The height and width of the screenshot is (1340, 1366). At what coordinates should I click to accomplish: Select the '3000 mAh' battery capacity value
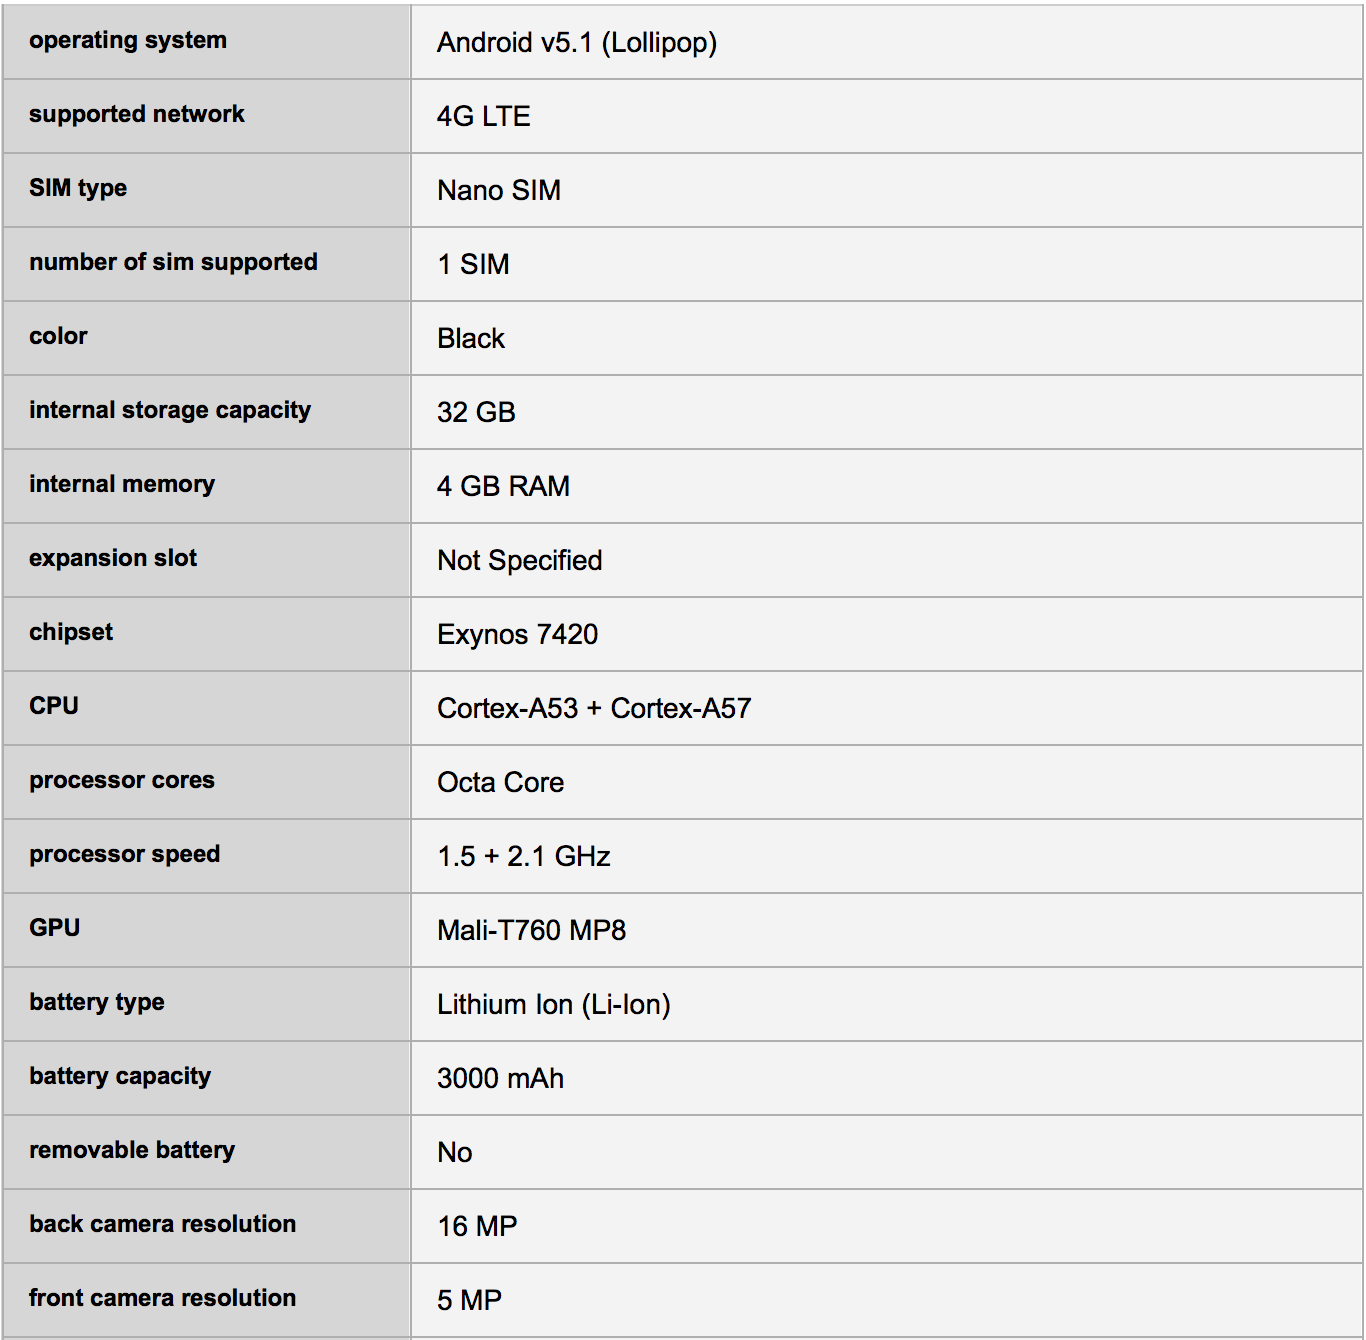point(500,1078)
